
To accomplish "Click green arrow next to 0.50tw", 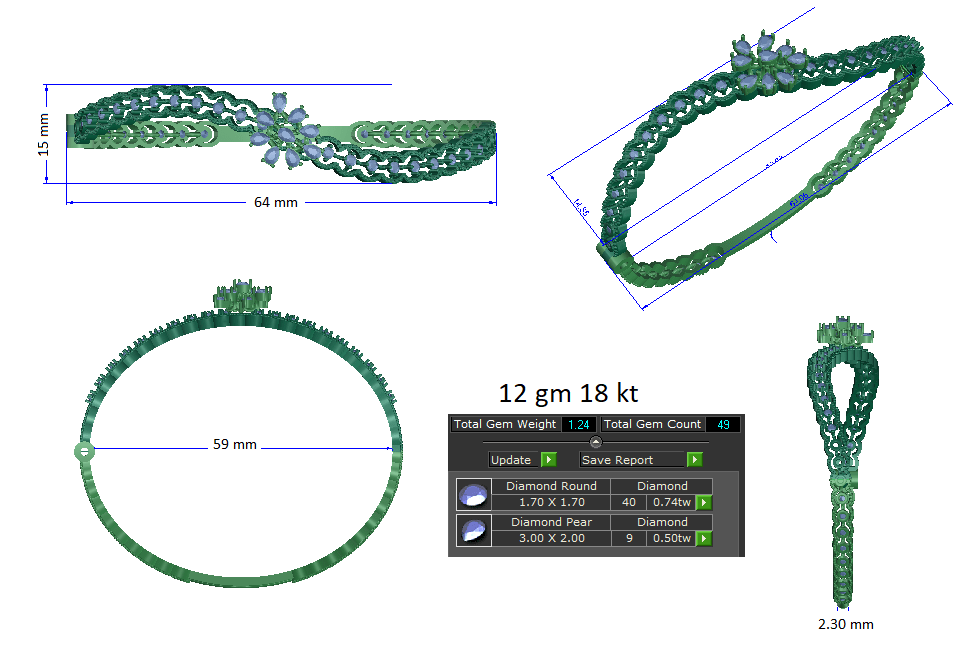I will (703, 539).
